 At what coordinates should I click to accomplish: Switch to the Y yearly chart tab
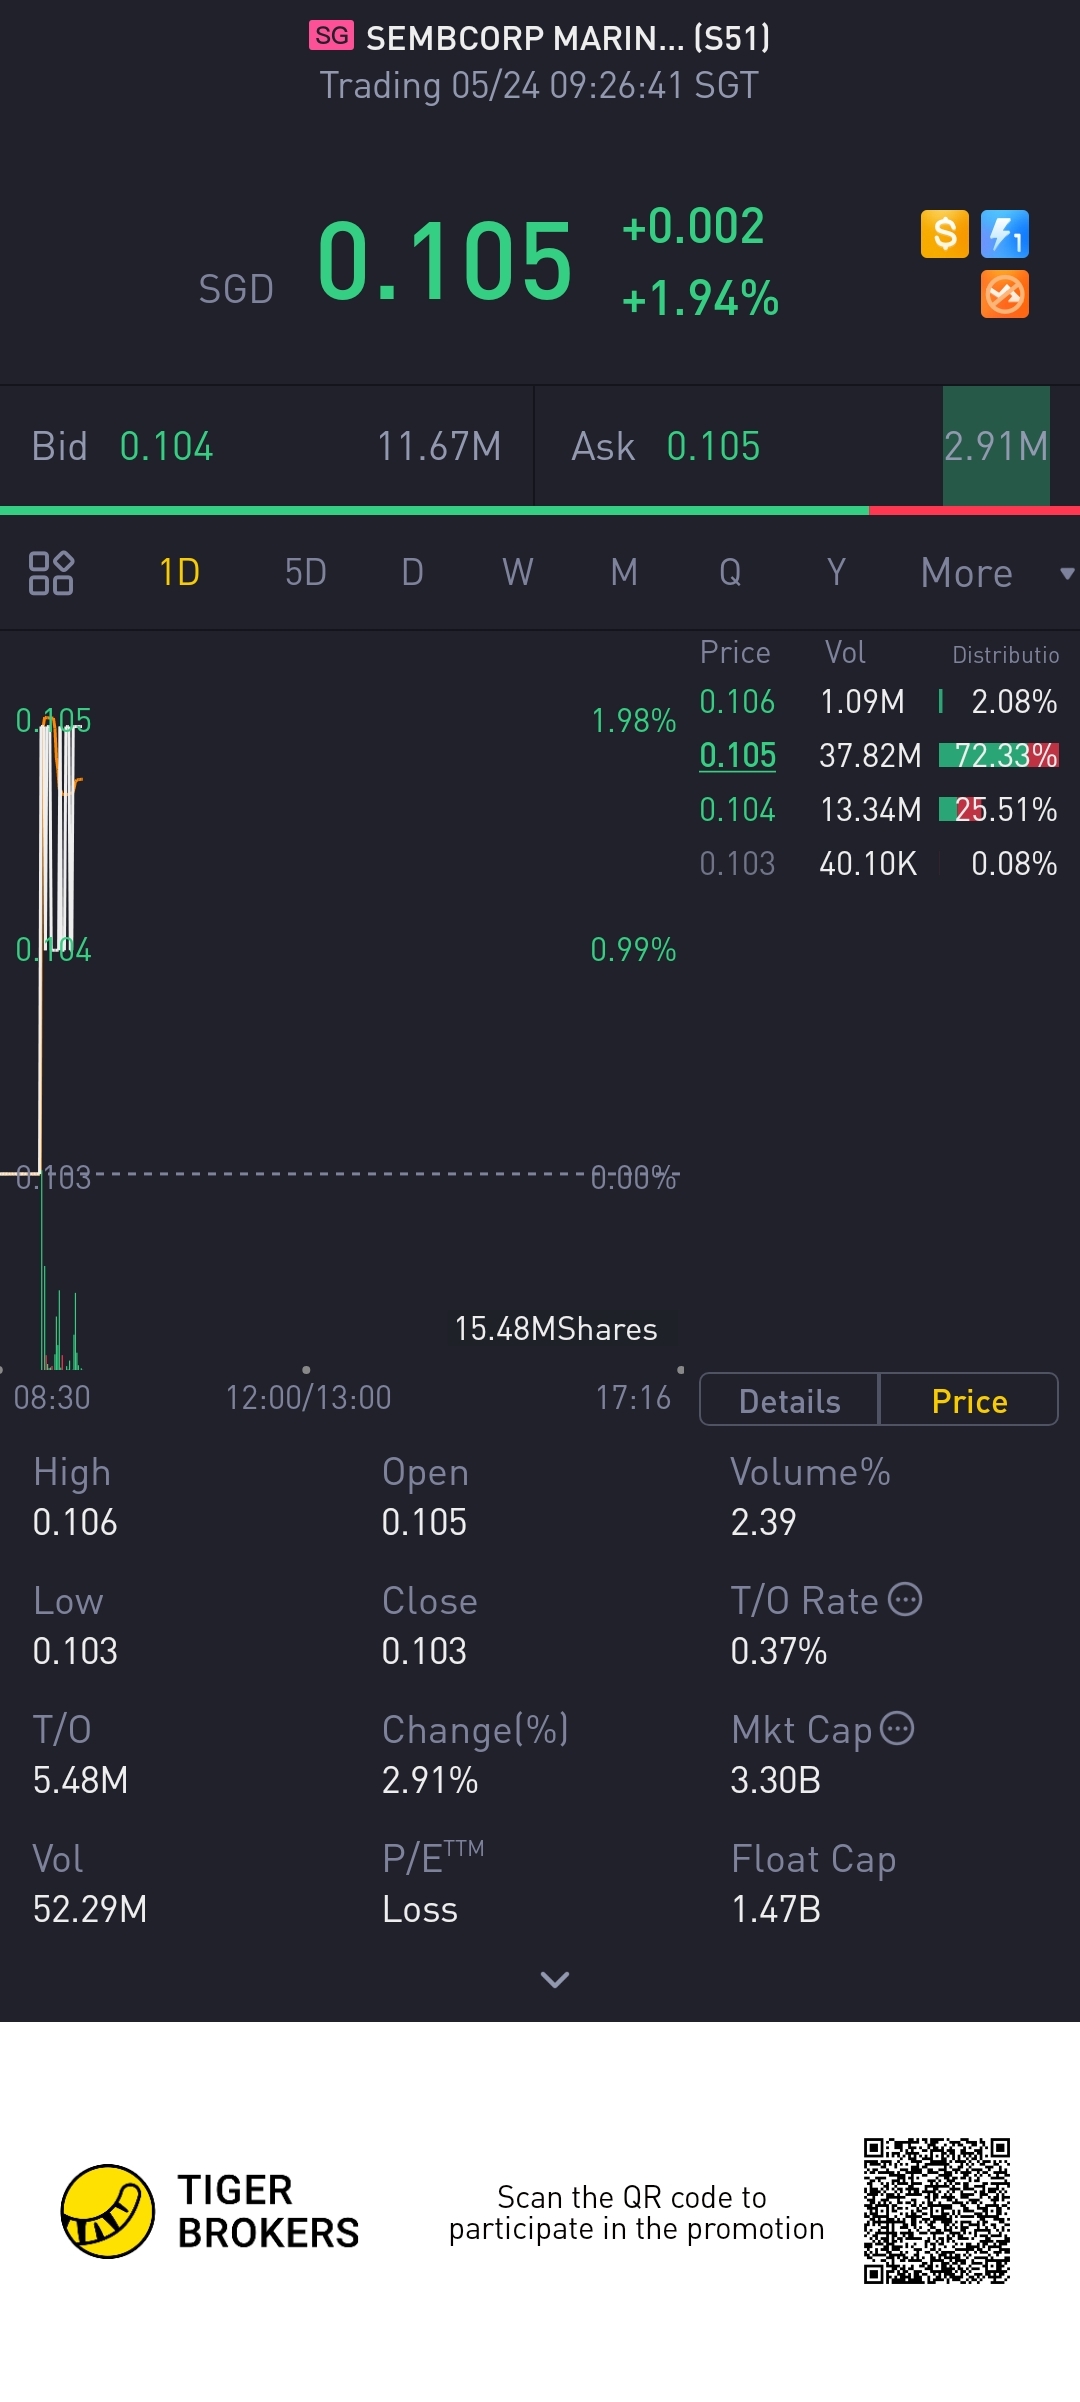[x=836, y=573]
